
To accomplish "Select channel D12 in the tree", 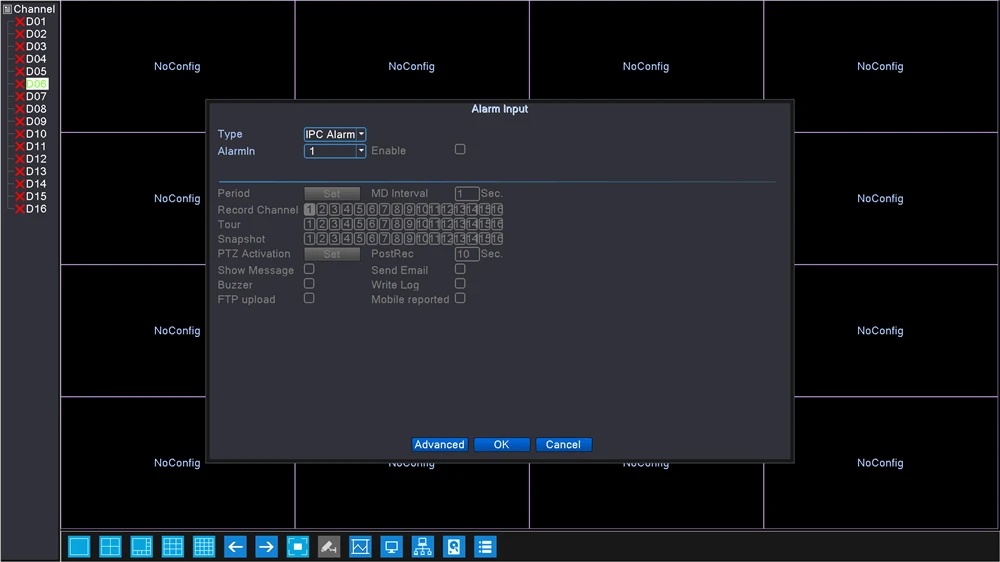I will (36, 159).
